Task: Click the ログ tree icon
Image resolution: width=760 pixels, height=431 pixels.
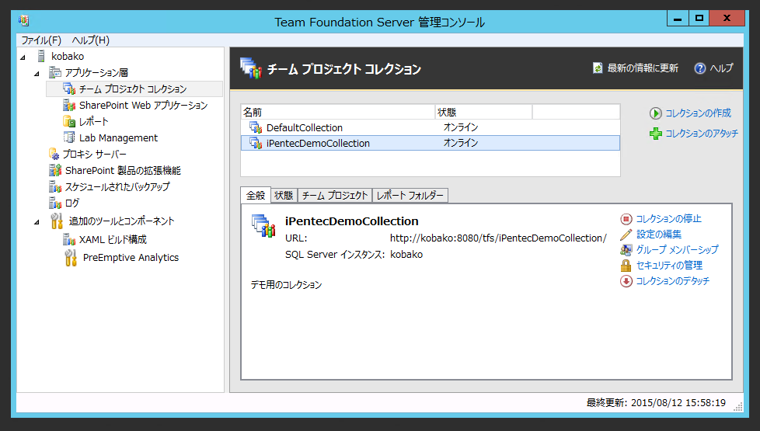Action: click(x=55, y=203)
